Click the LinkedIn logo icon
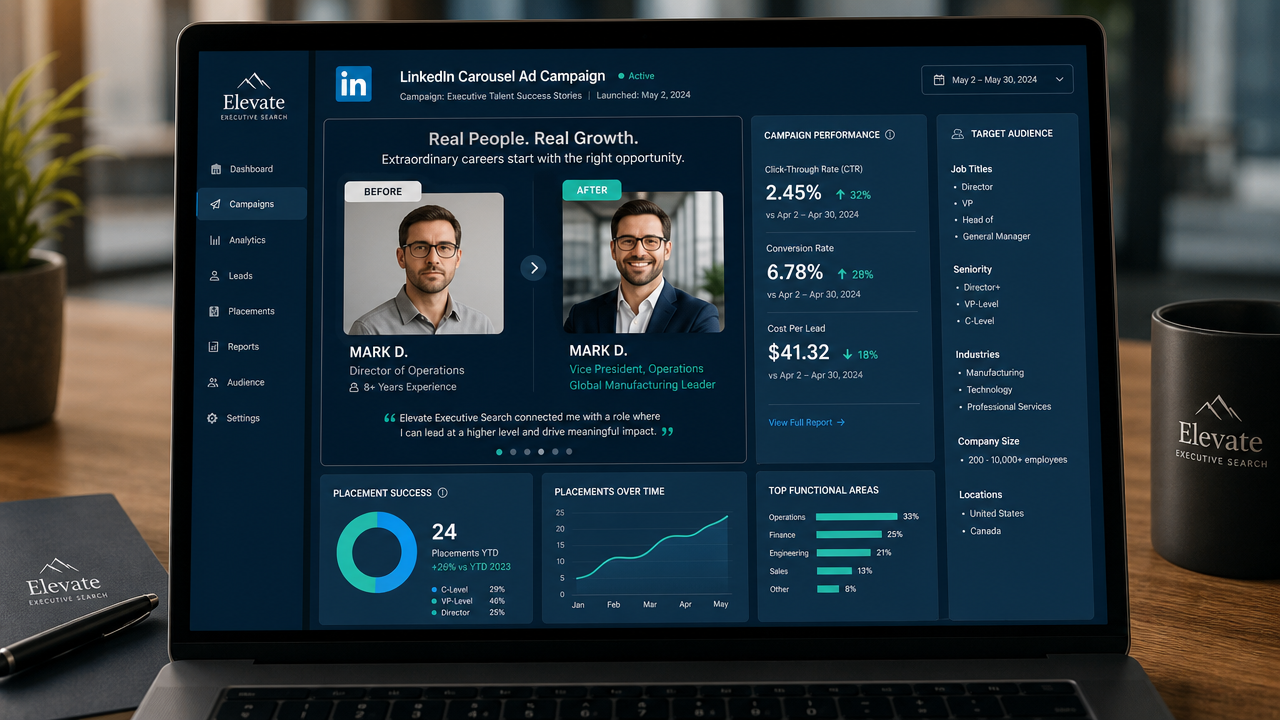1280x720 pixels. 353,84
